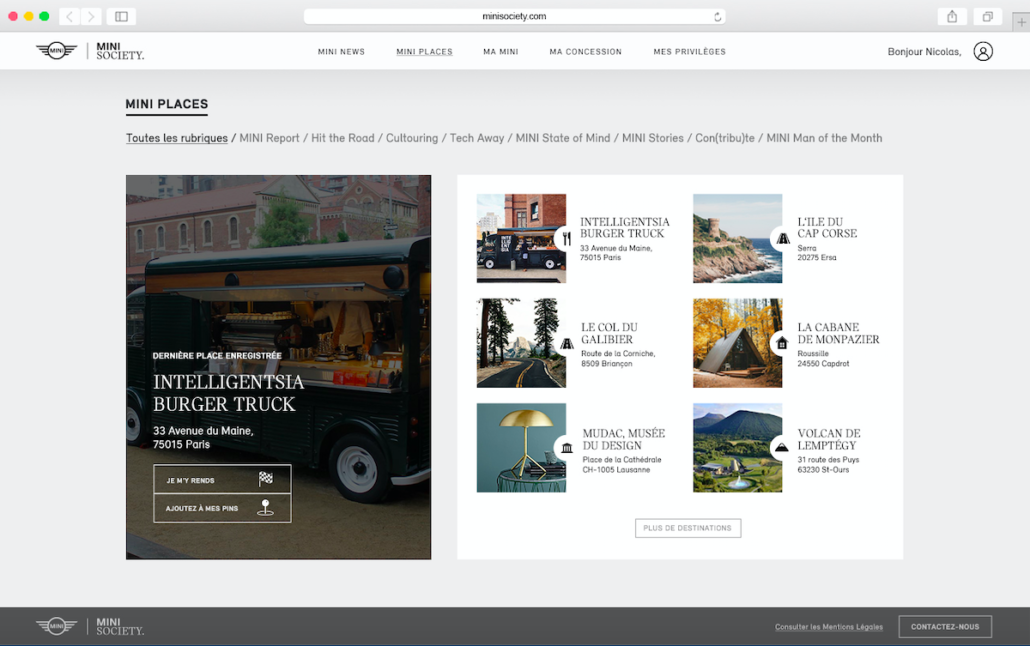Click the Safari forward arrow
The image size is (1030, 646).
tap(91, 16)
